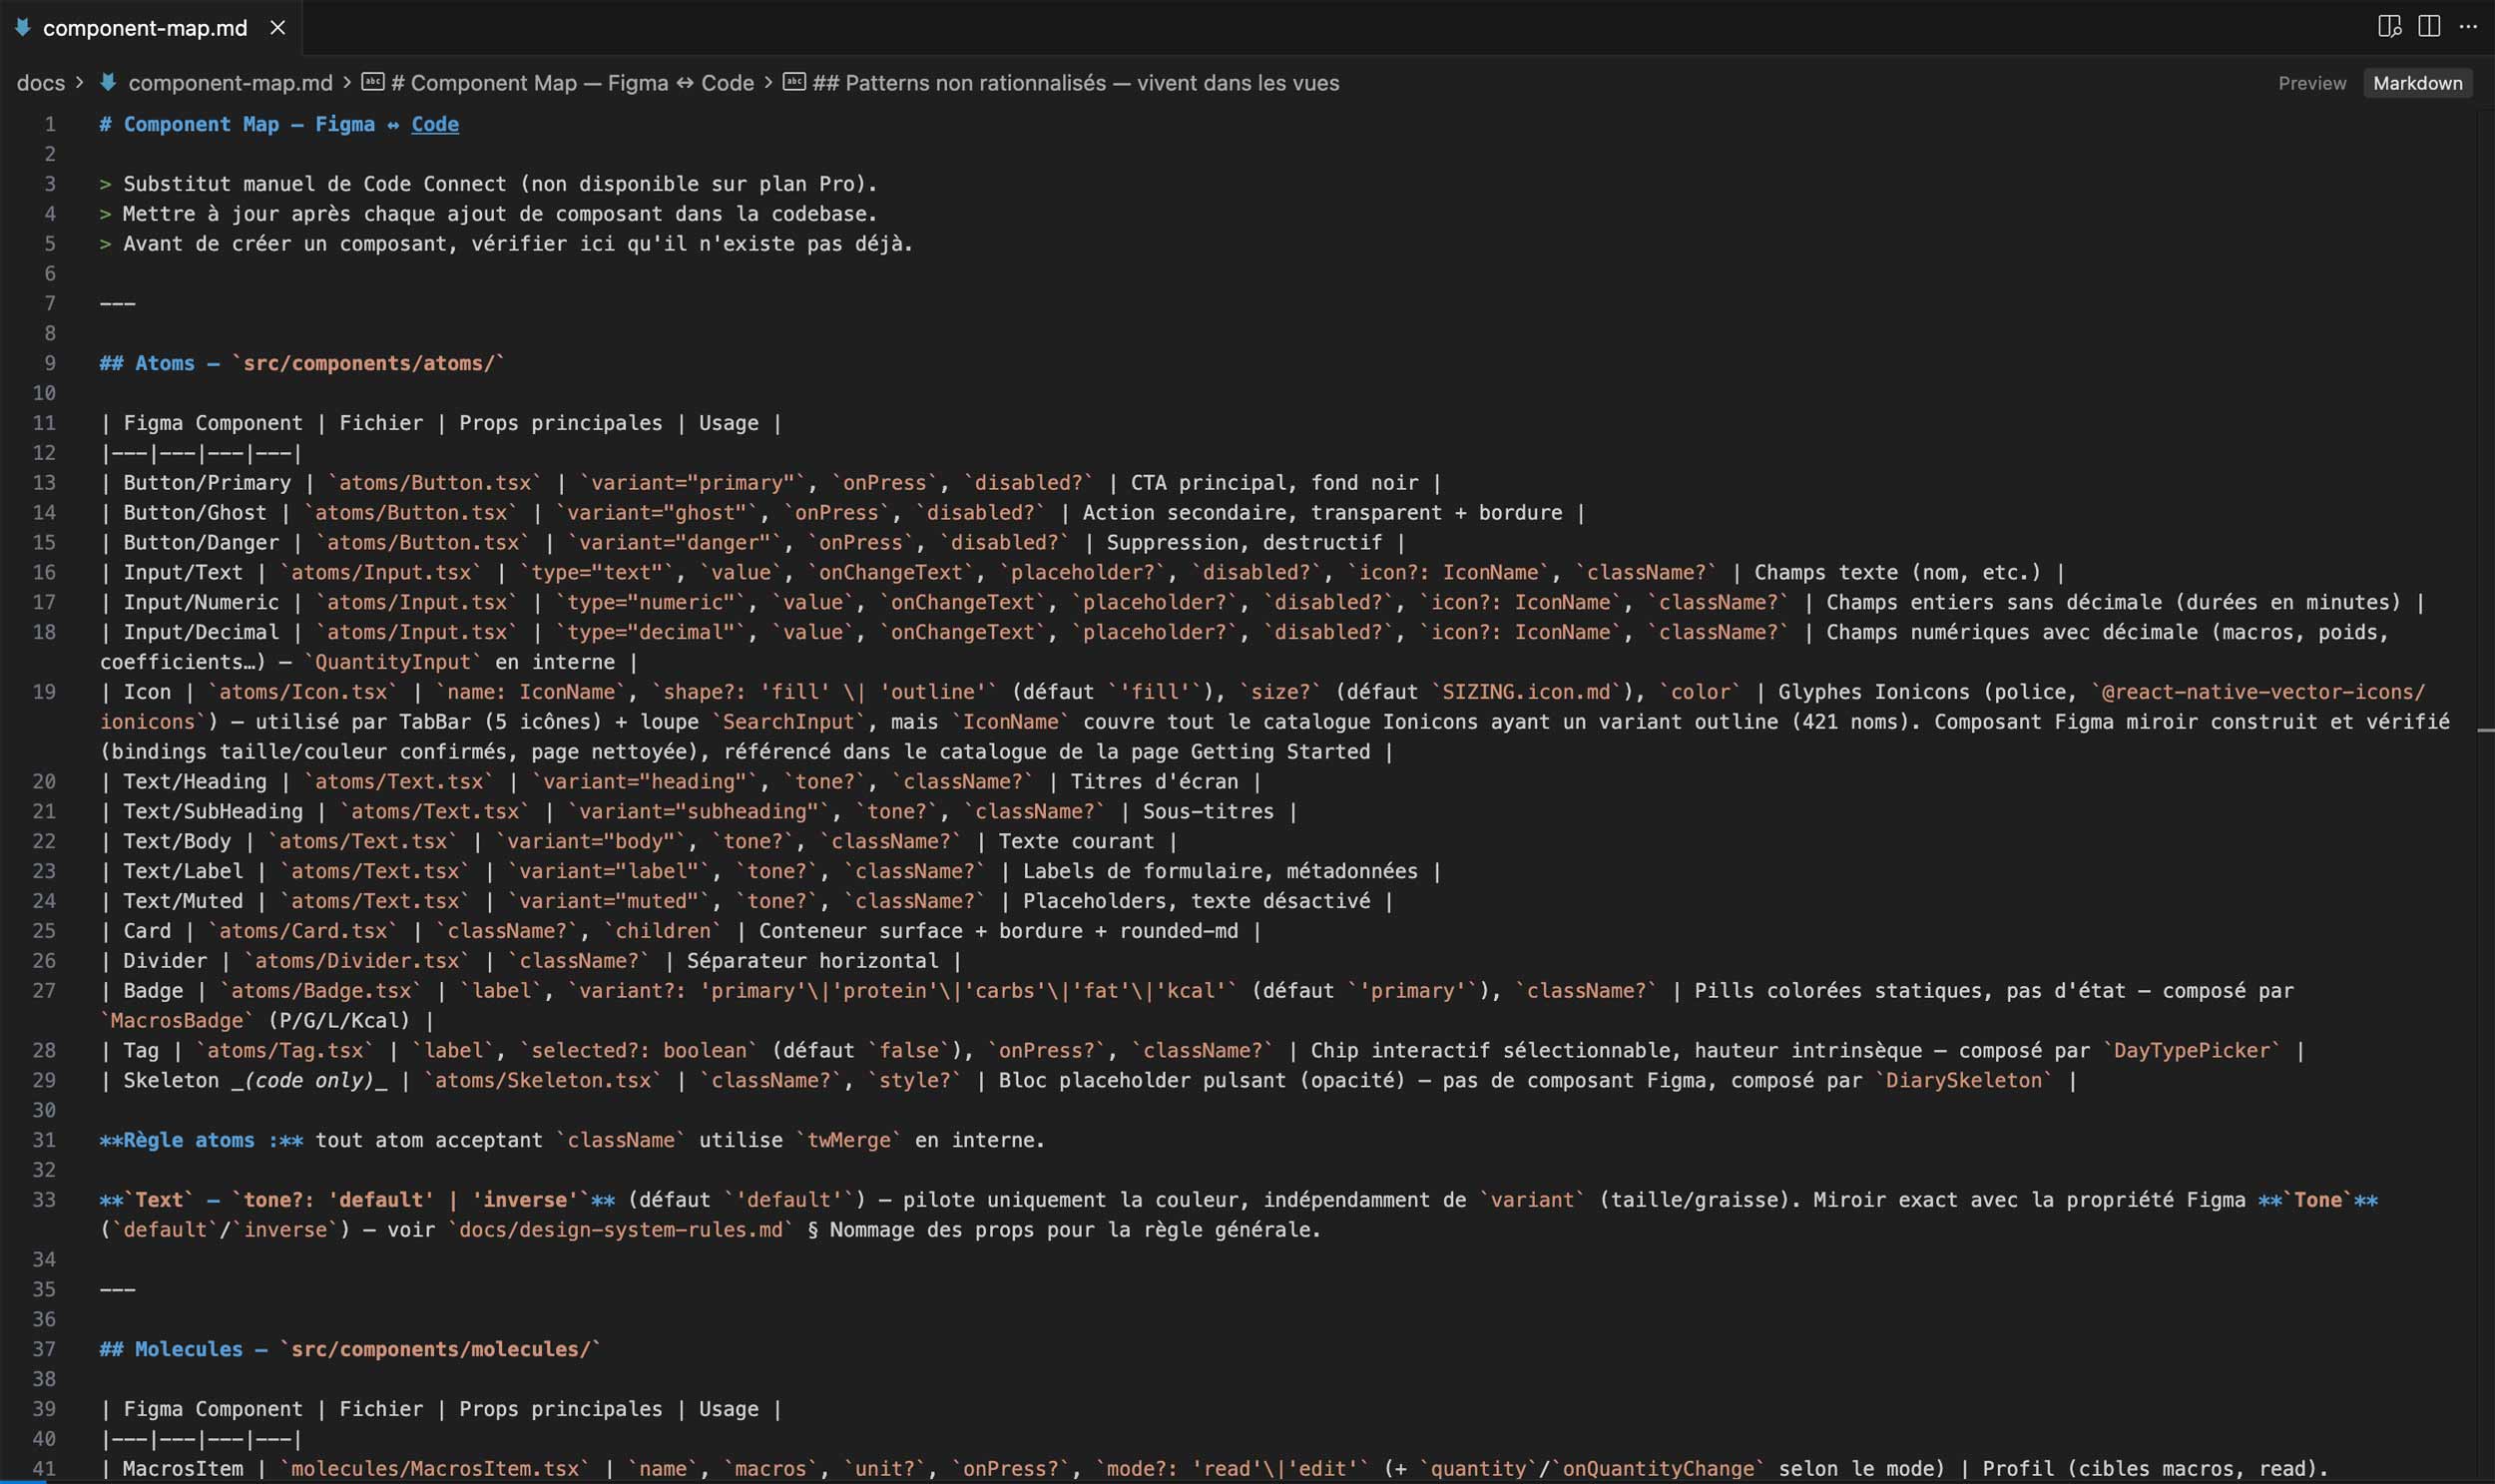Click the file icon in component-map.md tab

(x=22, y=27)
